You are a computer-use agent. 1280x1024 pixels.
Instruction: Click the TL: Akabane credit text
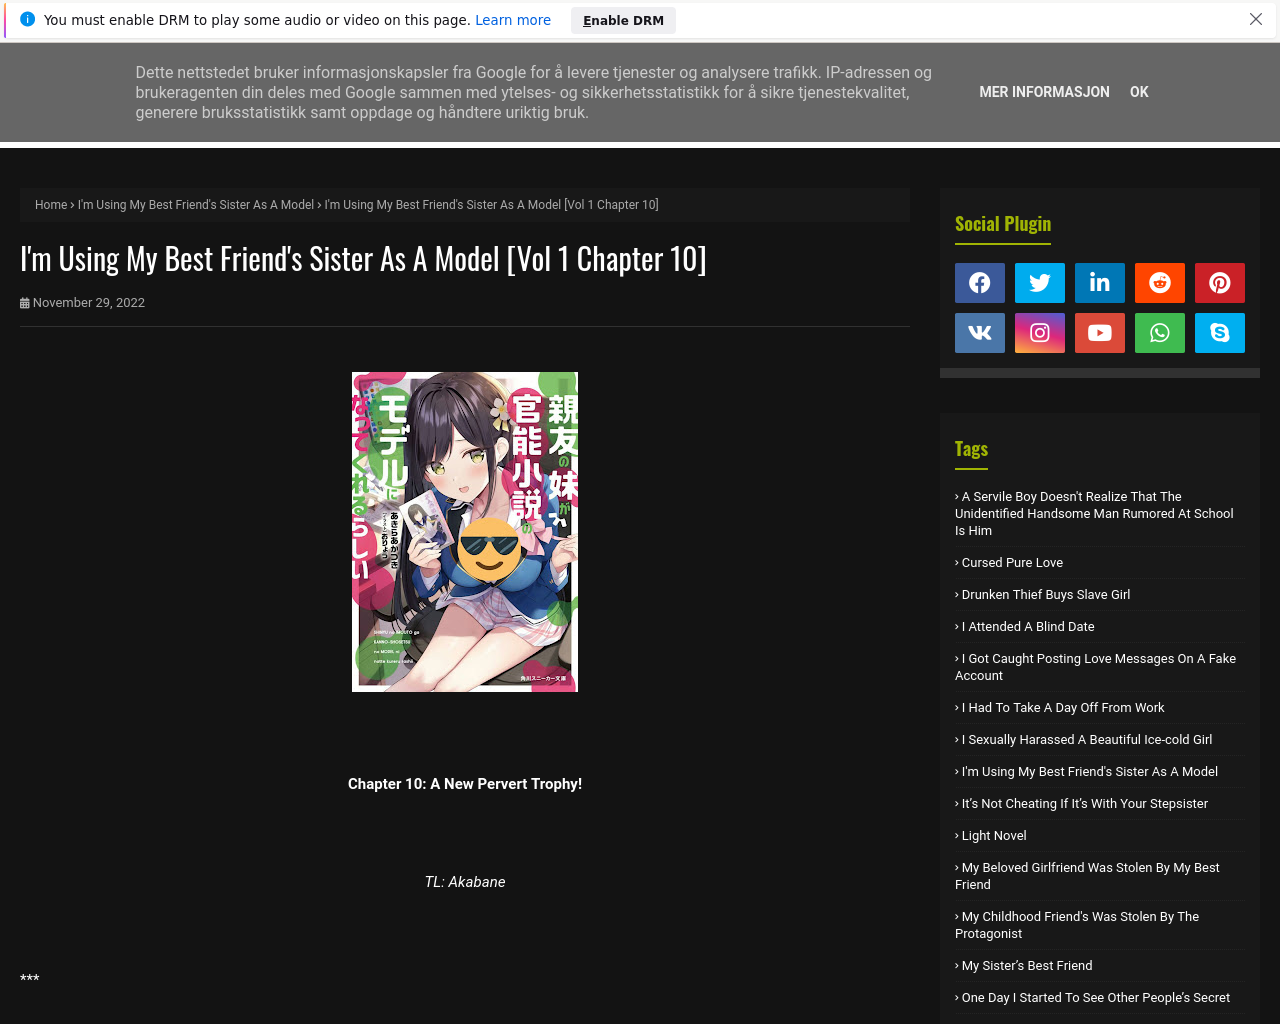tap(465, 882)
